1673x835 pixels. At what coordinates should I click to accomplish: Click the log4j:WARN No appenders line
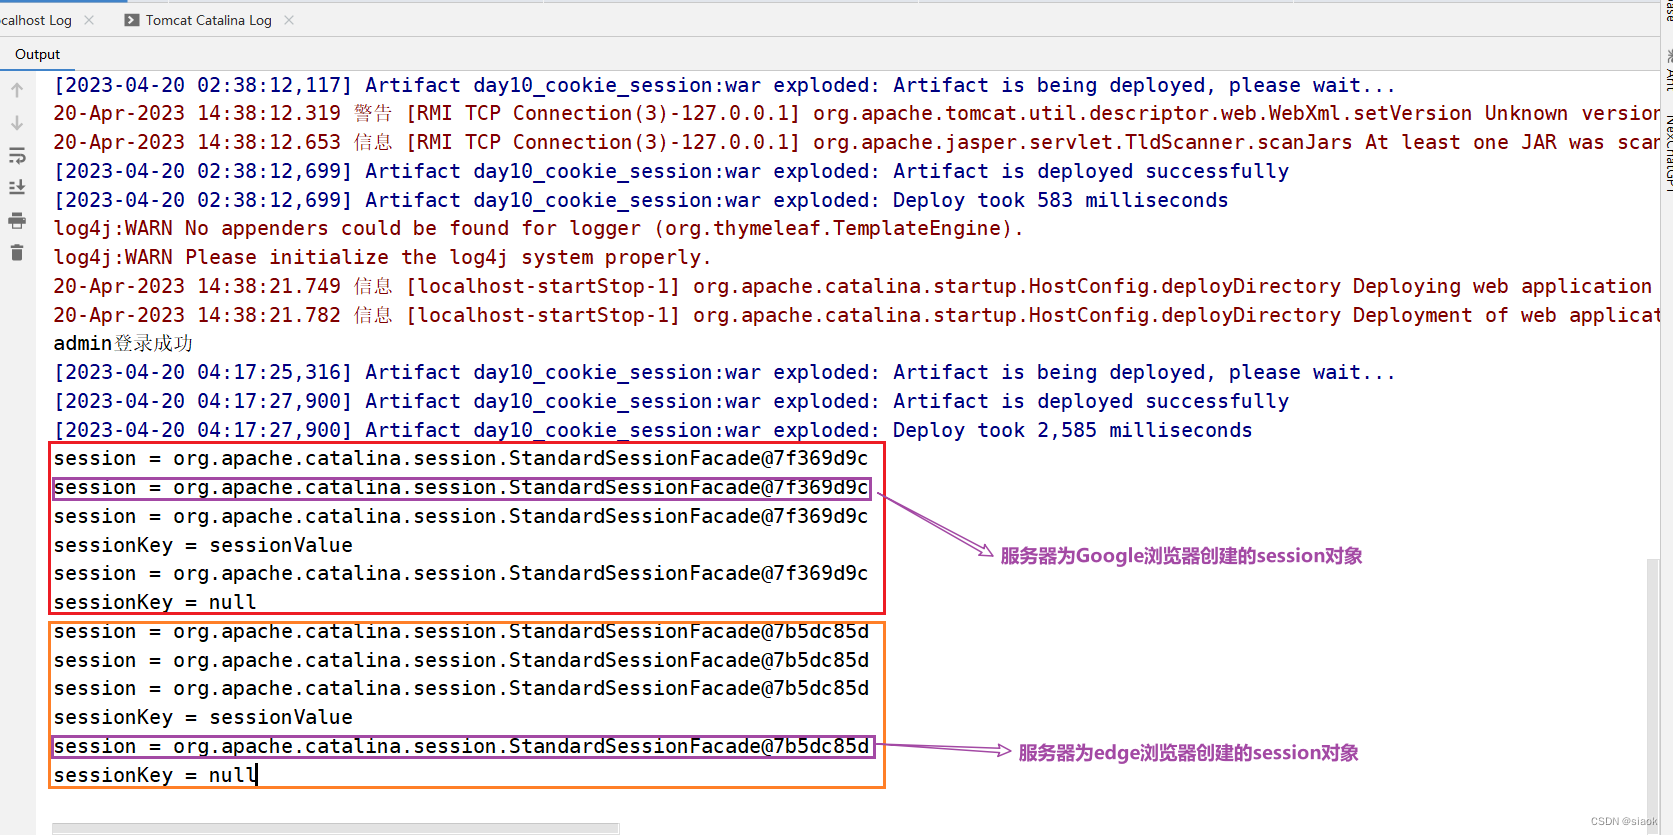pyautogui.click(x=538, y=229)
